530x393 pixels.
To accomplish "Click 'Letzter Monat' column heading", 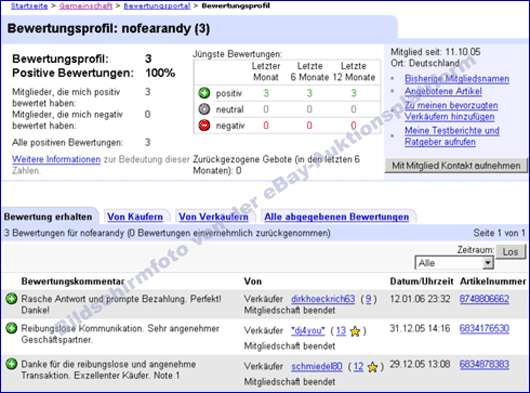I will (266, 71).
